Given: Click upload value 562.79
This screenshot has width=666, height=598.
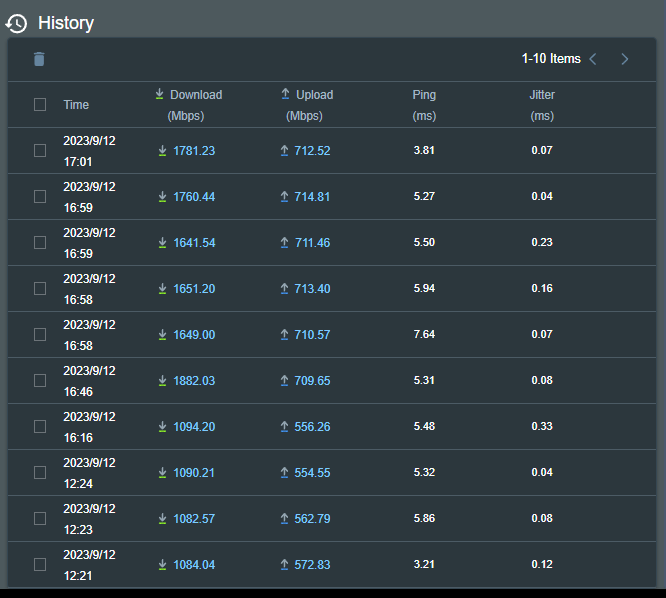Looking at the screenshot, I should pos(312,519).
